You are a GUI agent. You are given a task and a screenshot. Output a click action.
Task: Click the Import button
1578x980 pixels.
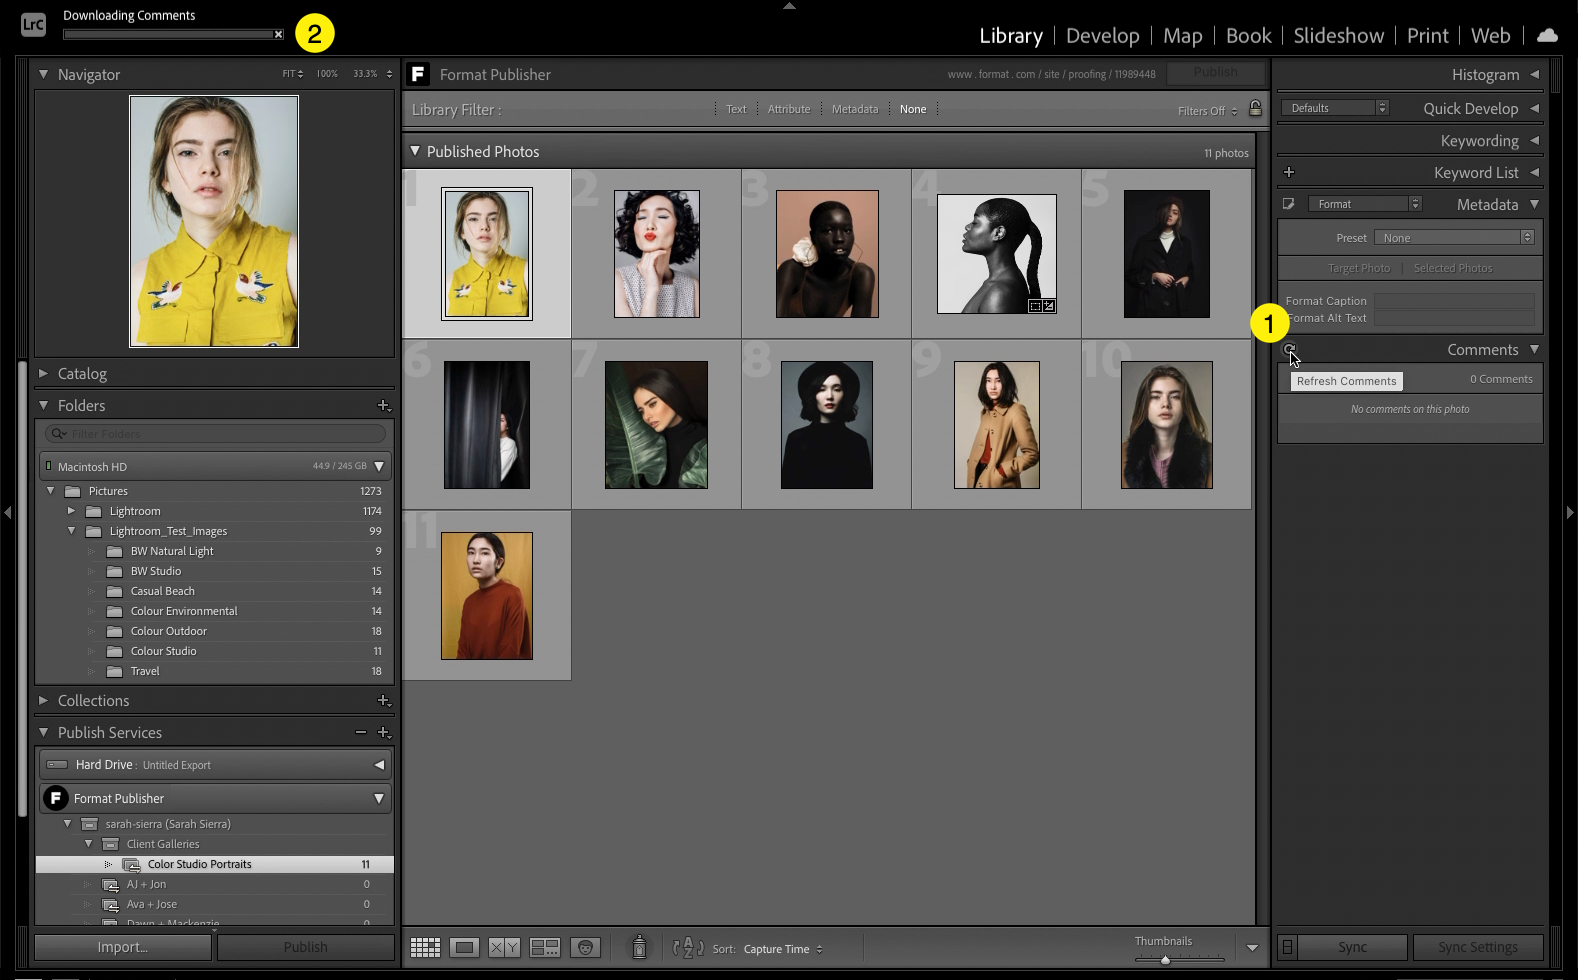[x=123, y=947]
